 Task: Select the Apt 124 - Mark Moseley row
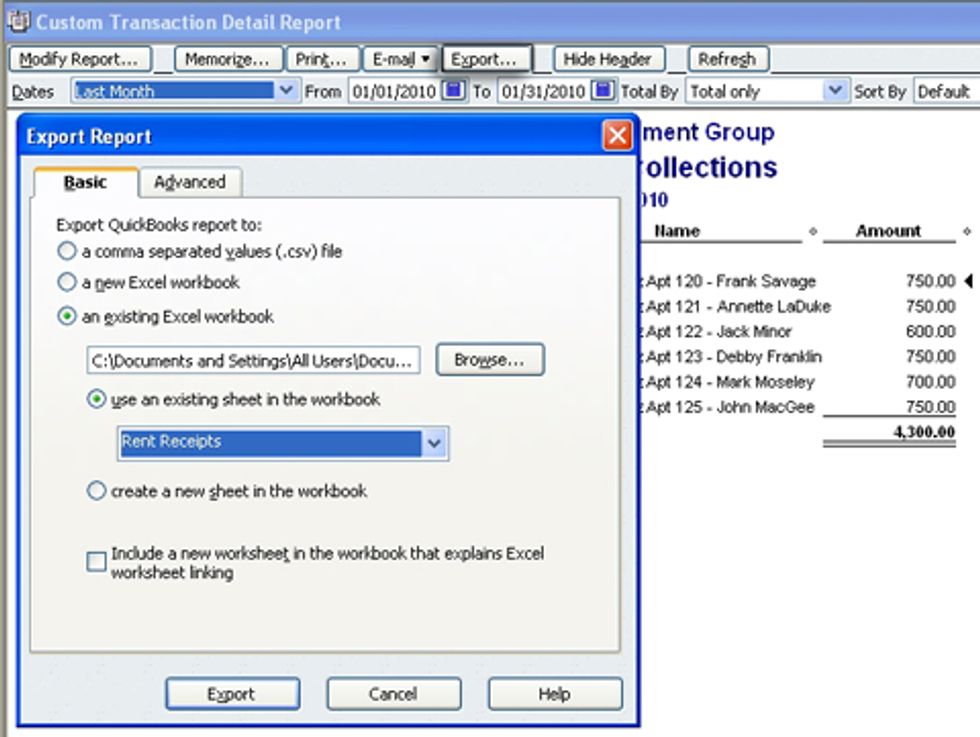[798, 381]
